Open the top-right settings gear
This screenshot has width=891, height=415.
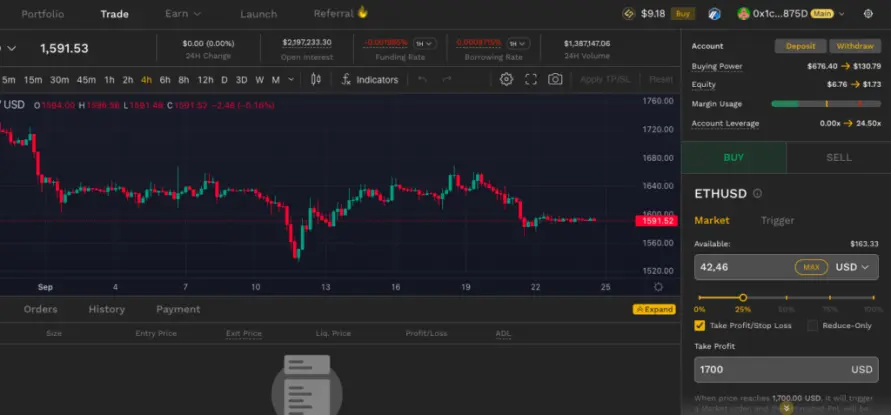tap(868, 14)
